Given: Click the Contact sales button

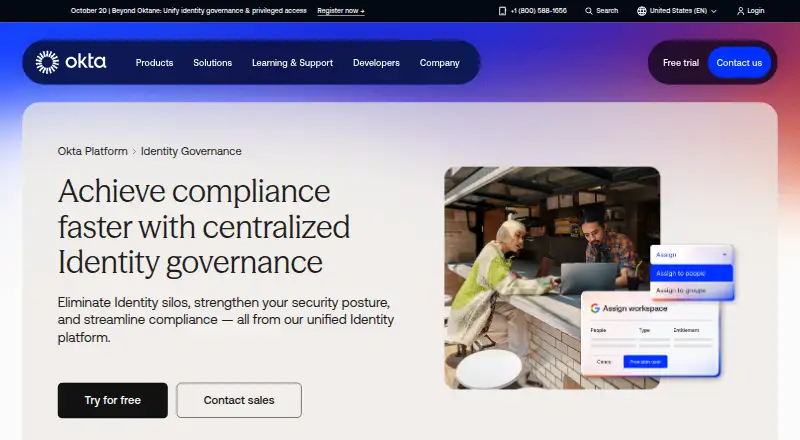Looking at the screenshot, I should (x=239, y=400).
